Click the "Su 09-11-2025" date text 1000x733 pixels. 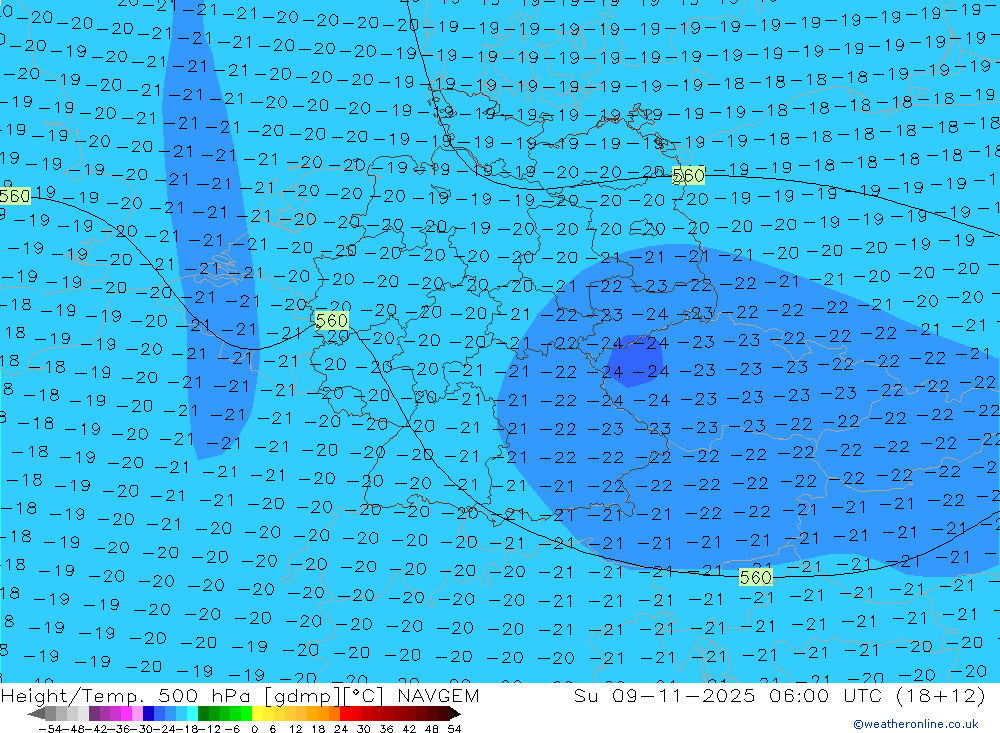(665, 695)
